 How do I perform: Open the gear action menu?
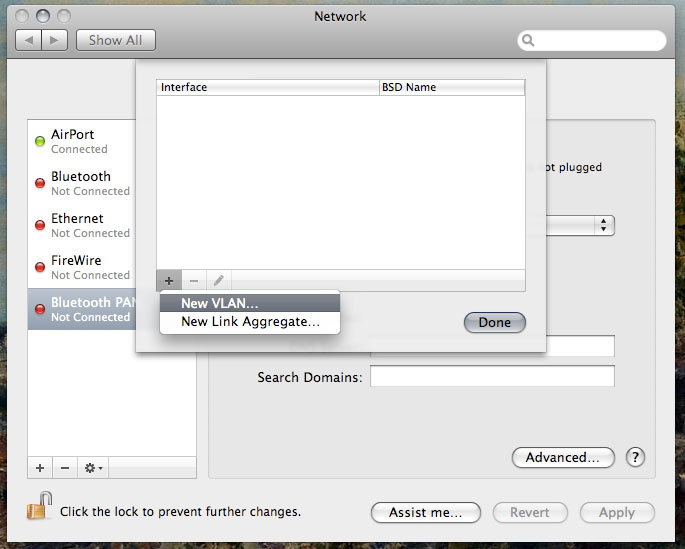(x=93, y=468)
